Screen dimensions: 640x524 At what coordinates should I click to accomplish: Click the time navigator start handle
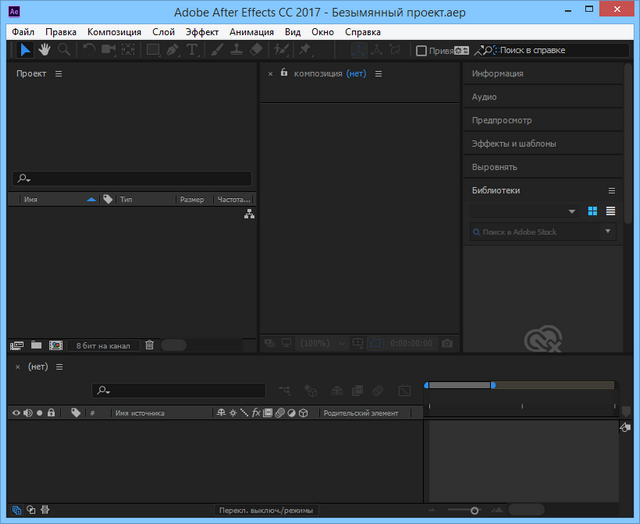(x=427, y=385)
